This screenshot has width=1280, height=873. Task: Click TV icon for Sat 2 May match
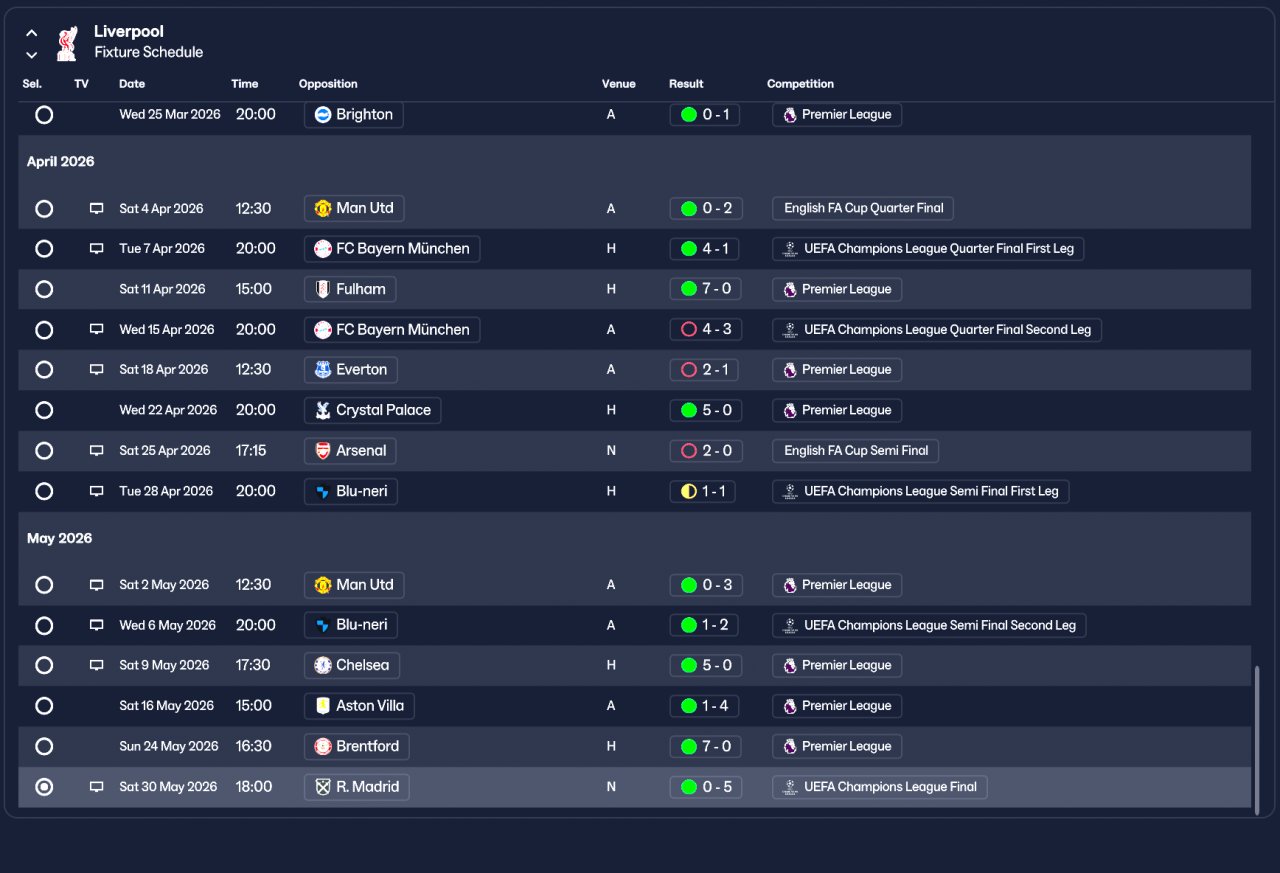tap(97, 585)
